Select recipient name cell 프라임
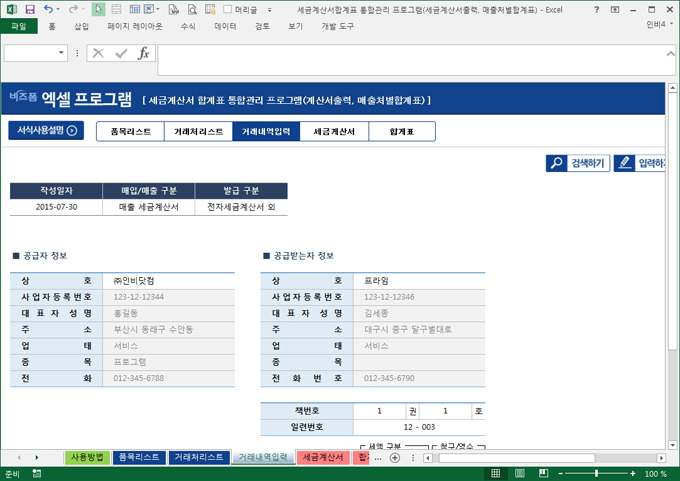The width and height of the screenshot is (680, 481). (x=419, y=281)
